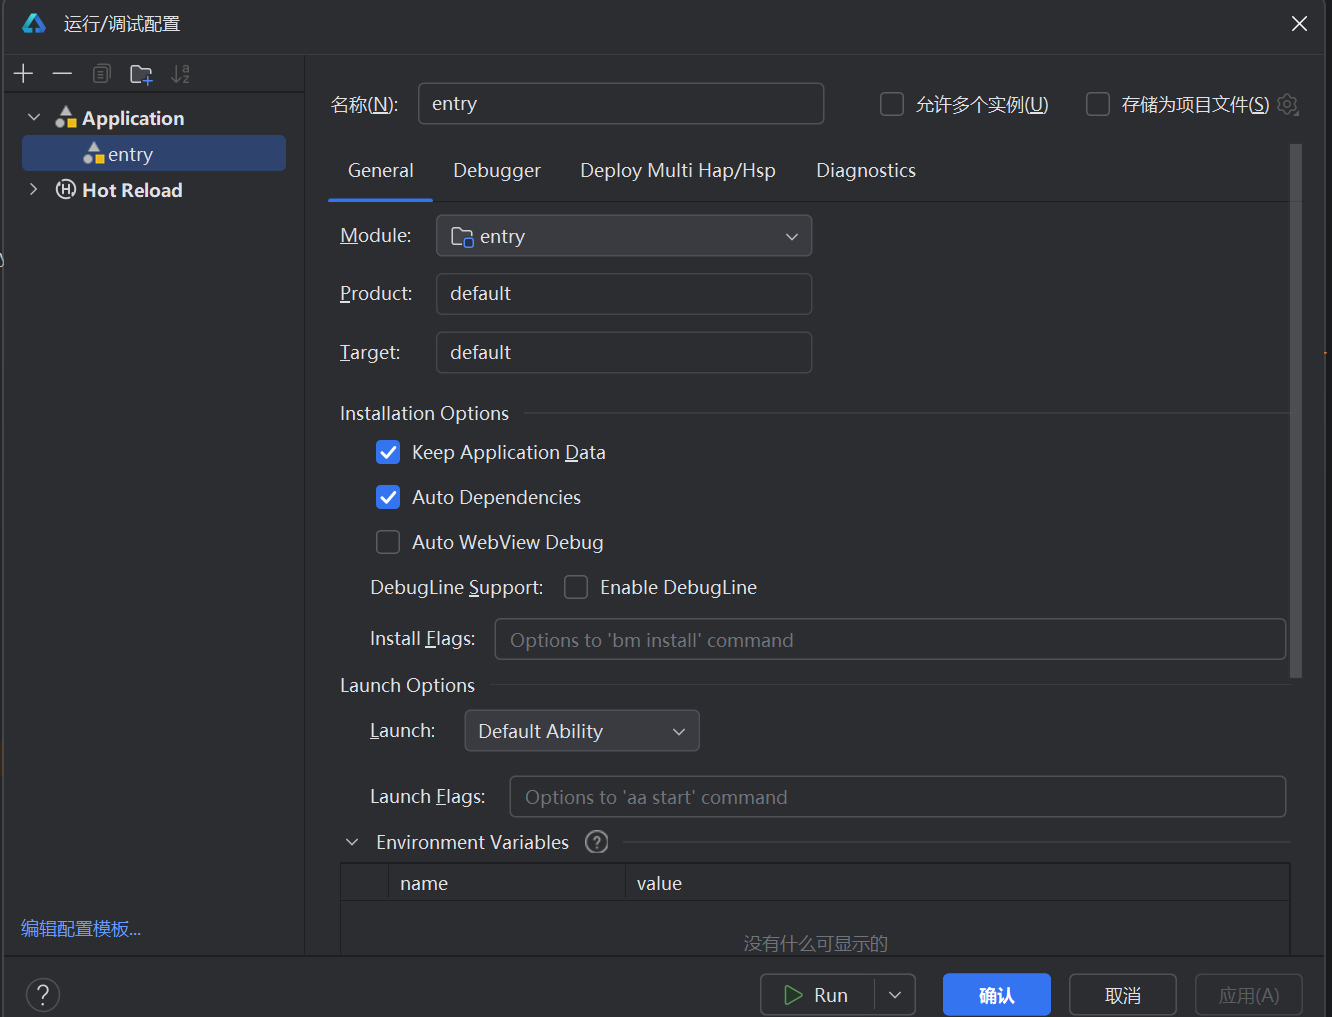Open the Environment Variables help question icon
The height and width of the screenshot is (1017, 1332).
[597, 842]
